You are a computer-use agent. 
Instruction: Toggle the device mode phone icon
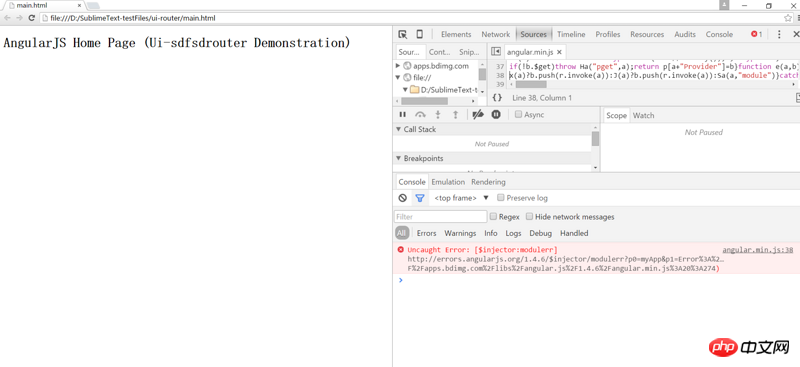(419, 34)
